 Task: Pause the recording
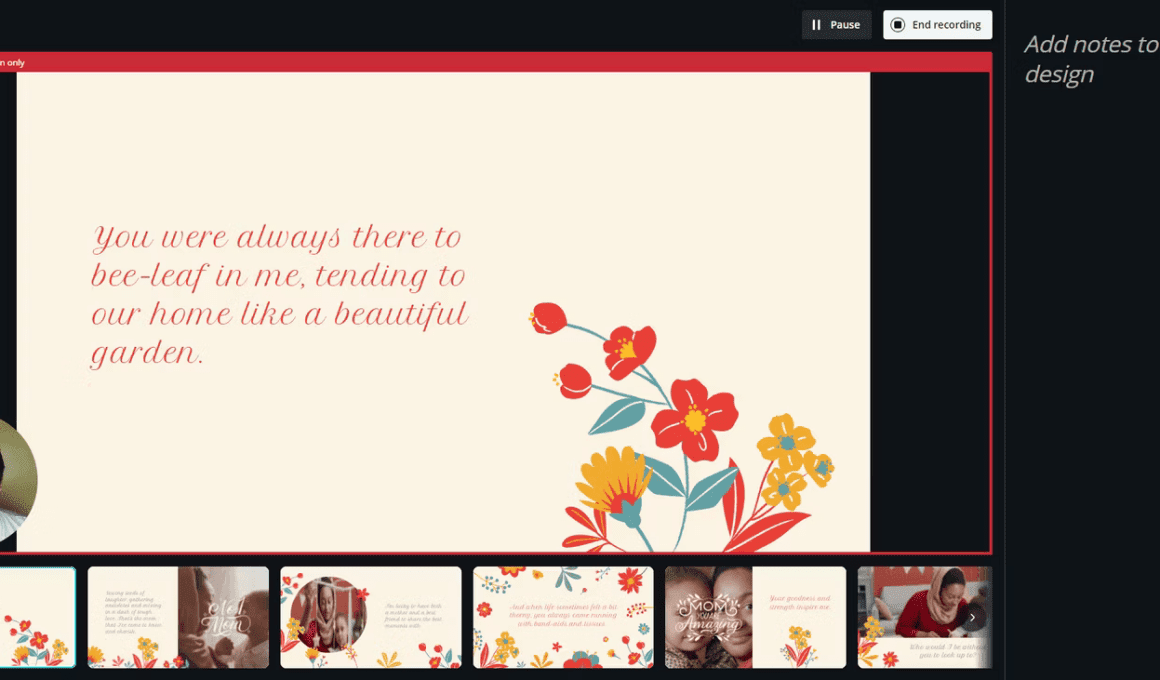pos(836,24)
